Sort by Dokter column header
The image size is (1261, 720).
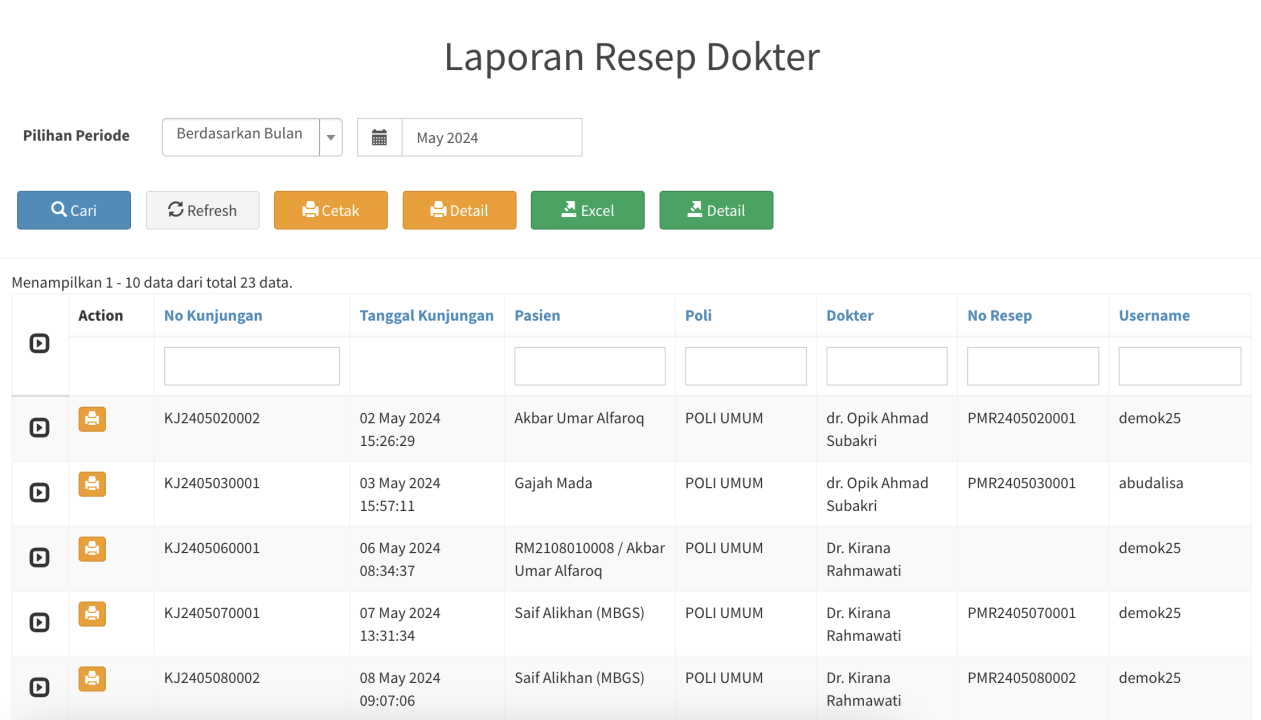849,316
